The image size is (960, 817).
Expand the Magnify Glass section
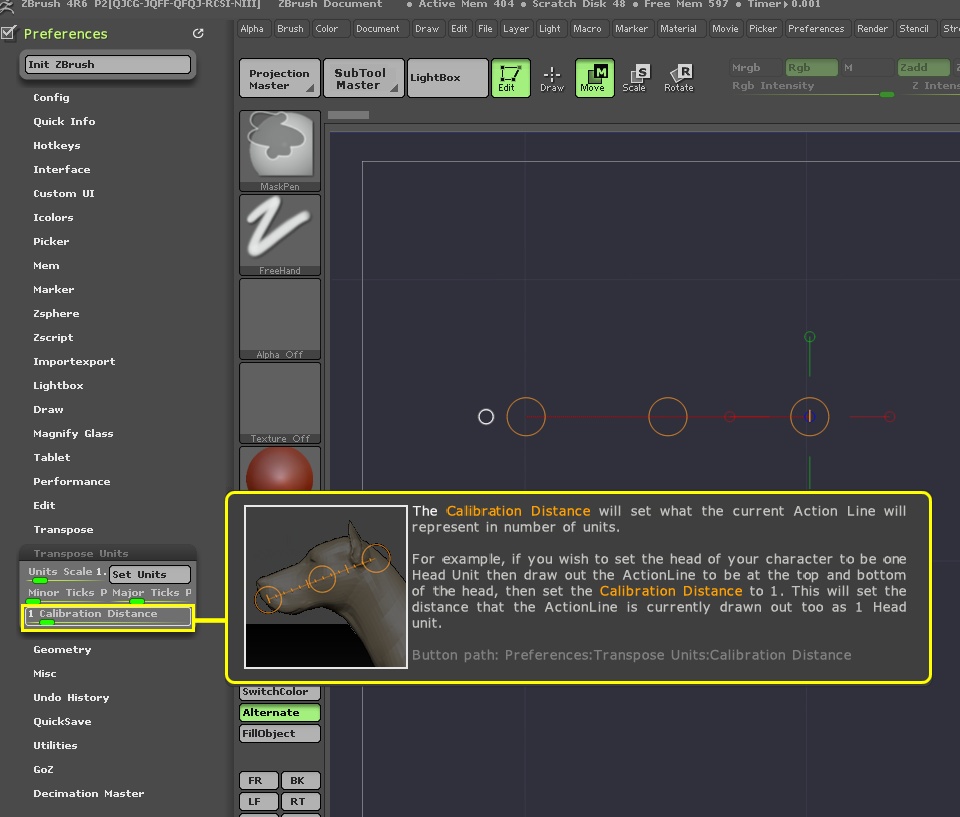tap(73, 433)
